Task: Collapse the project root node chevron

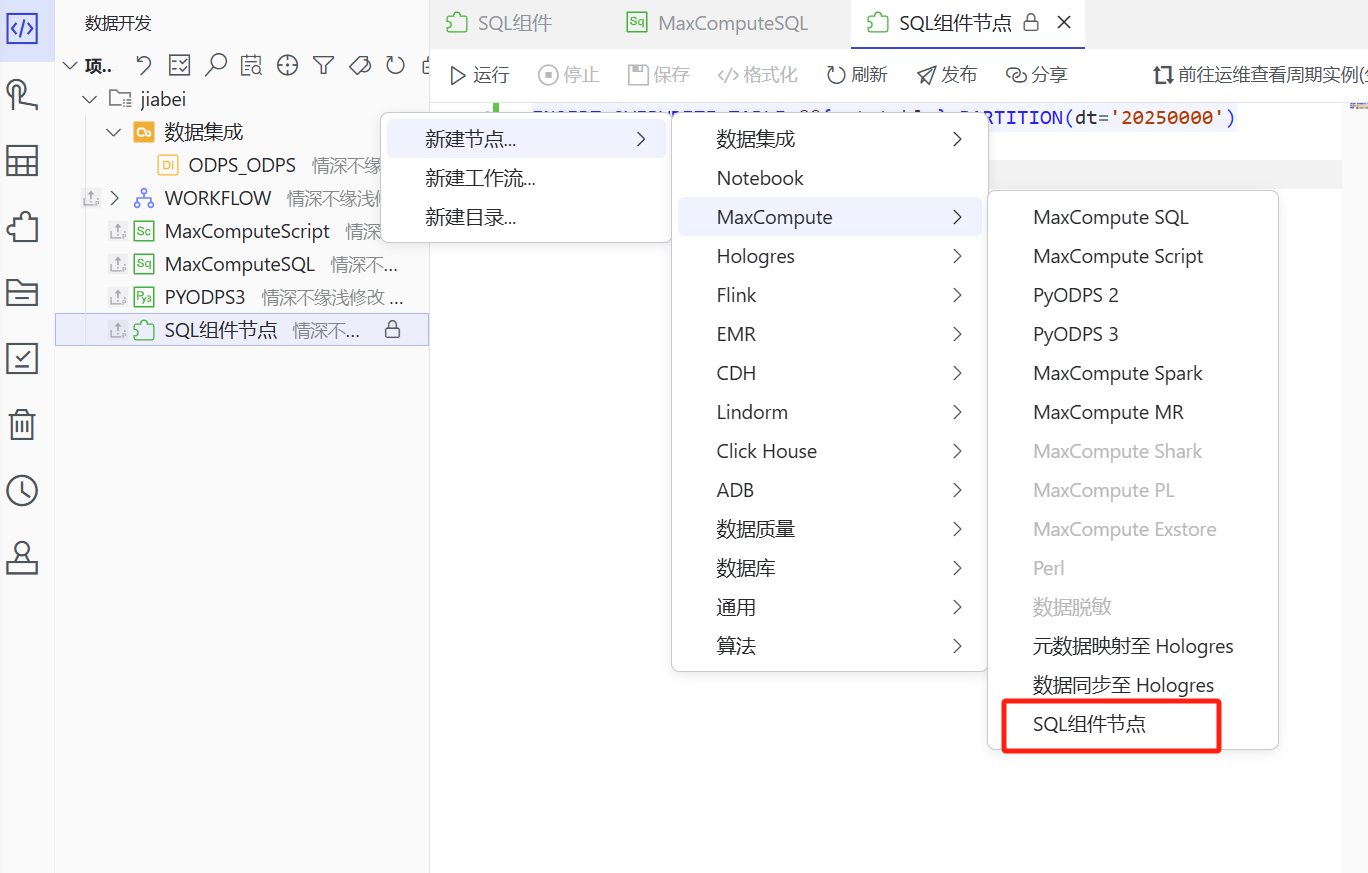Action: pos(69,66)
